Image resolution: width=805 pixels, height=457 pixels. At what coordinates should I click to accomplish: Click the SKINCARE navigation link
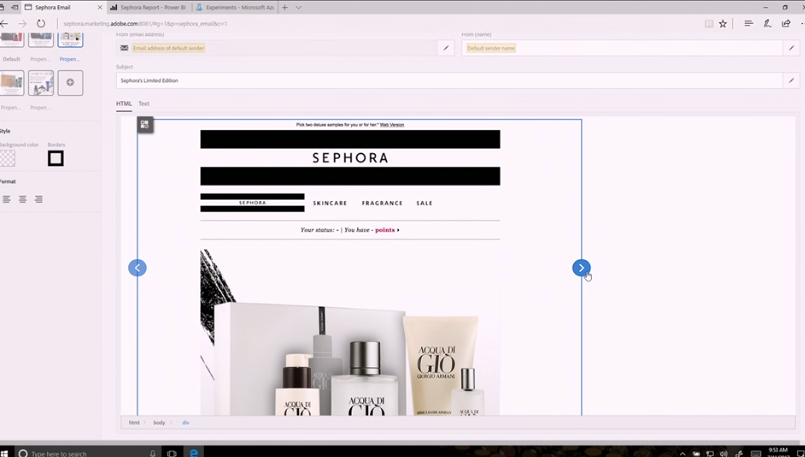[330, 203]
